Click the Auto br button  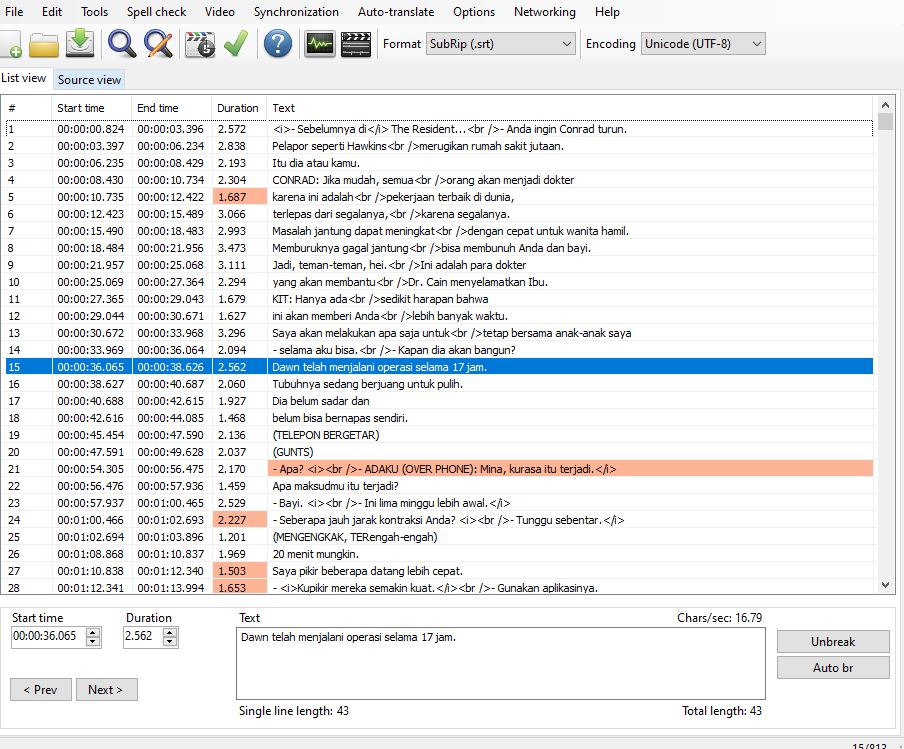(x=833, y=668)
